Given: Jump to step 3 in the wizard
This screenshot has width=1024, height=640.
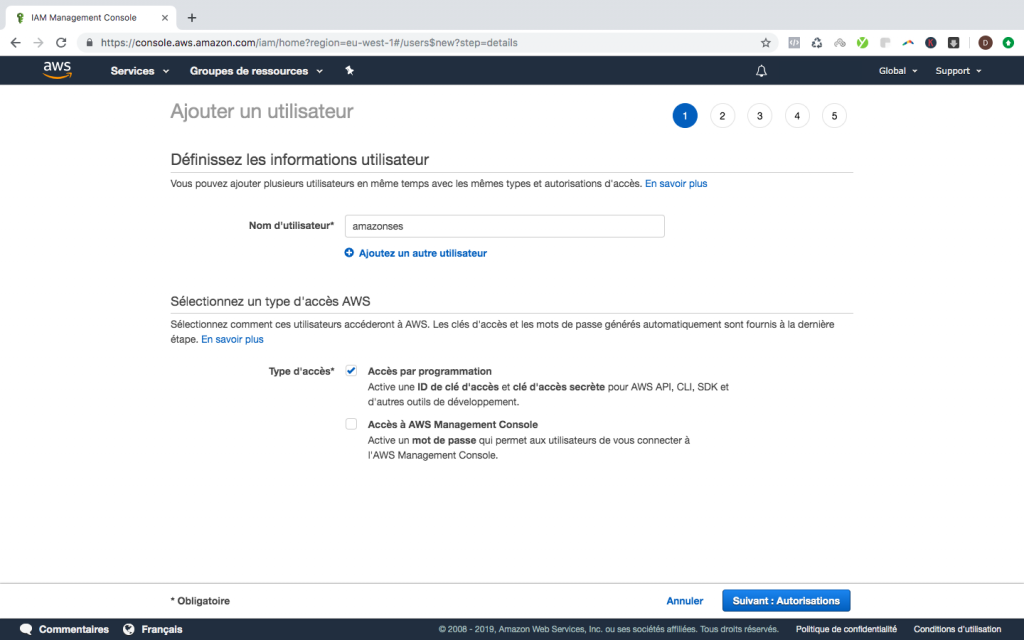Looking at the screenshot, I should pyautogui.click(x=759, y=116).
